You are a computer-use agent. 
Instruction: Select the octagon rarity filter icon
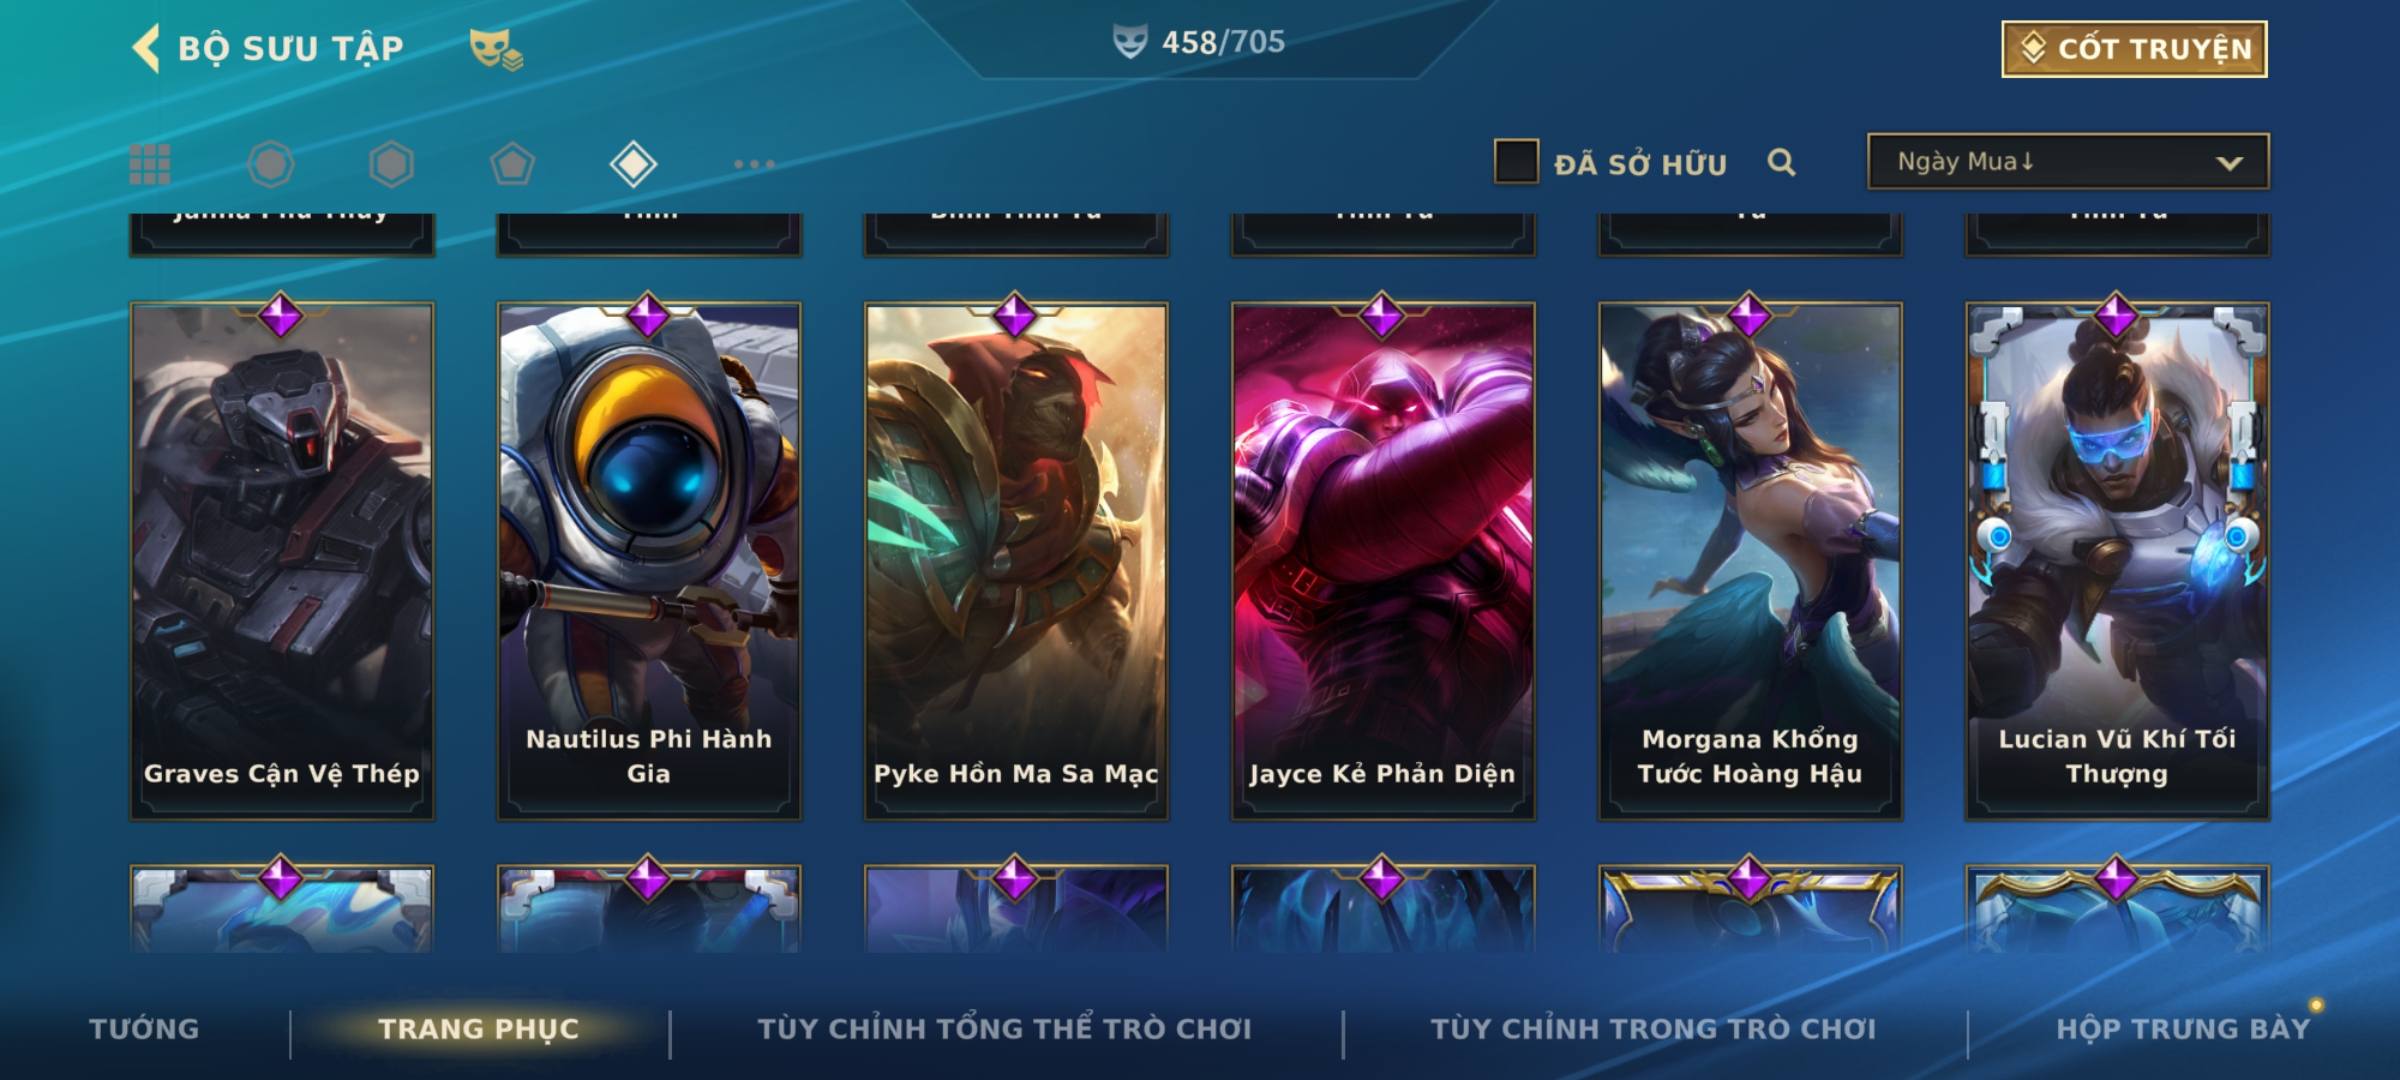[271, 164]
